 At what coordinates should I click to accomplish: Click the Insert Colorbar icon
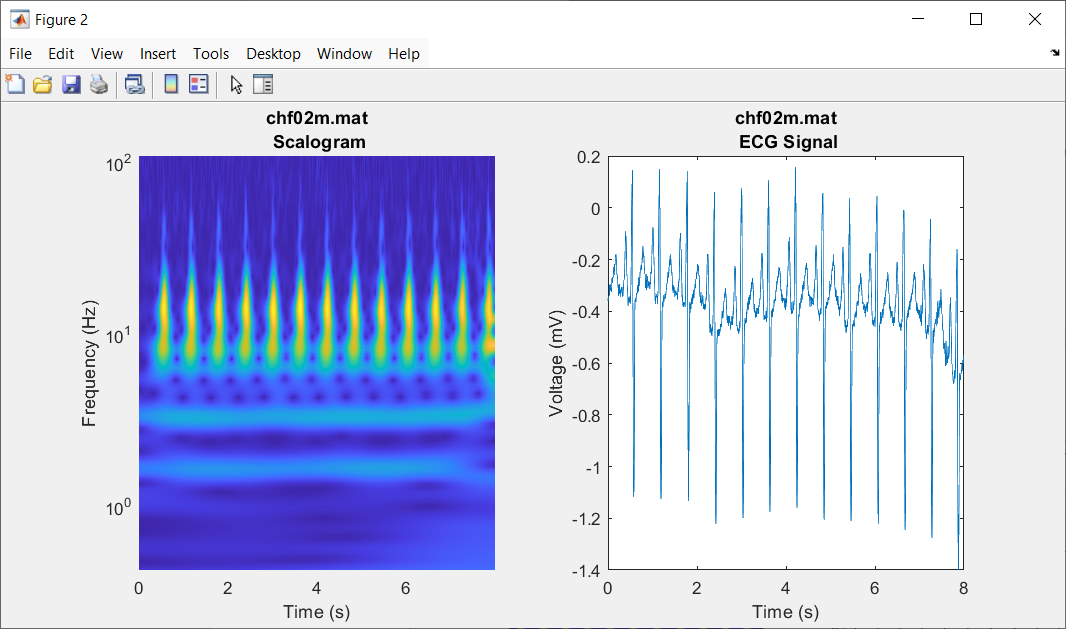[x=171, y=84]
